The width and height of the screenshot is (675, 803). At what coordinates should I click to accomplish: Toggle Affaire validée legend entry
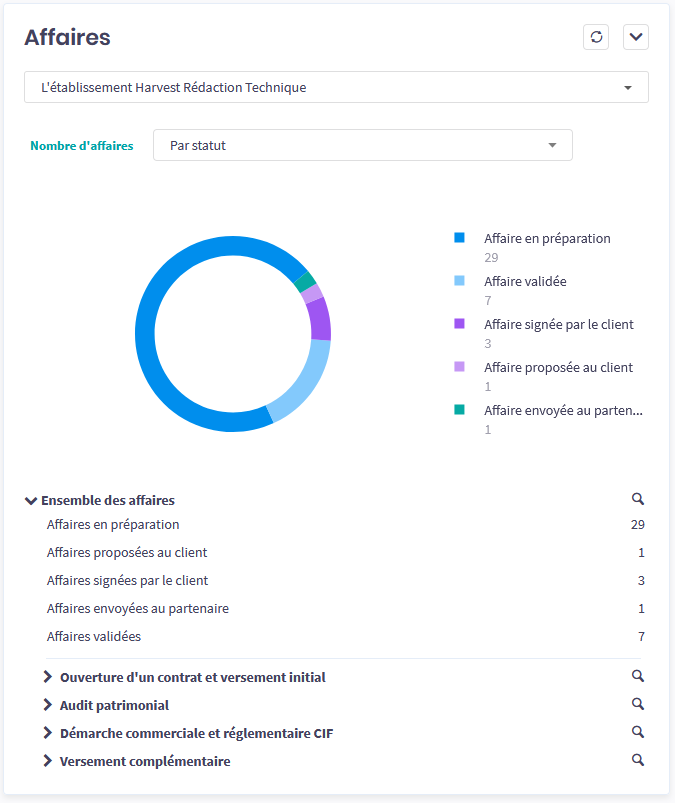[x=524, y=281]
